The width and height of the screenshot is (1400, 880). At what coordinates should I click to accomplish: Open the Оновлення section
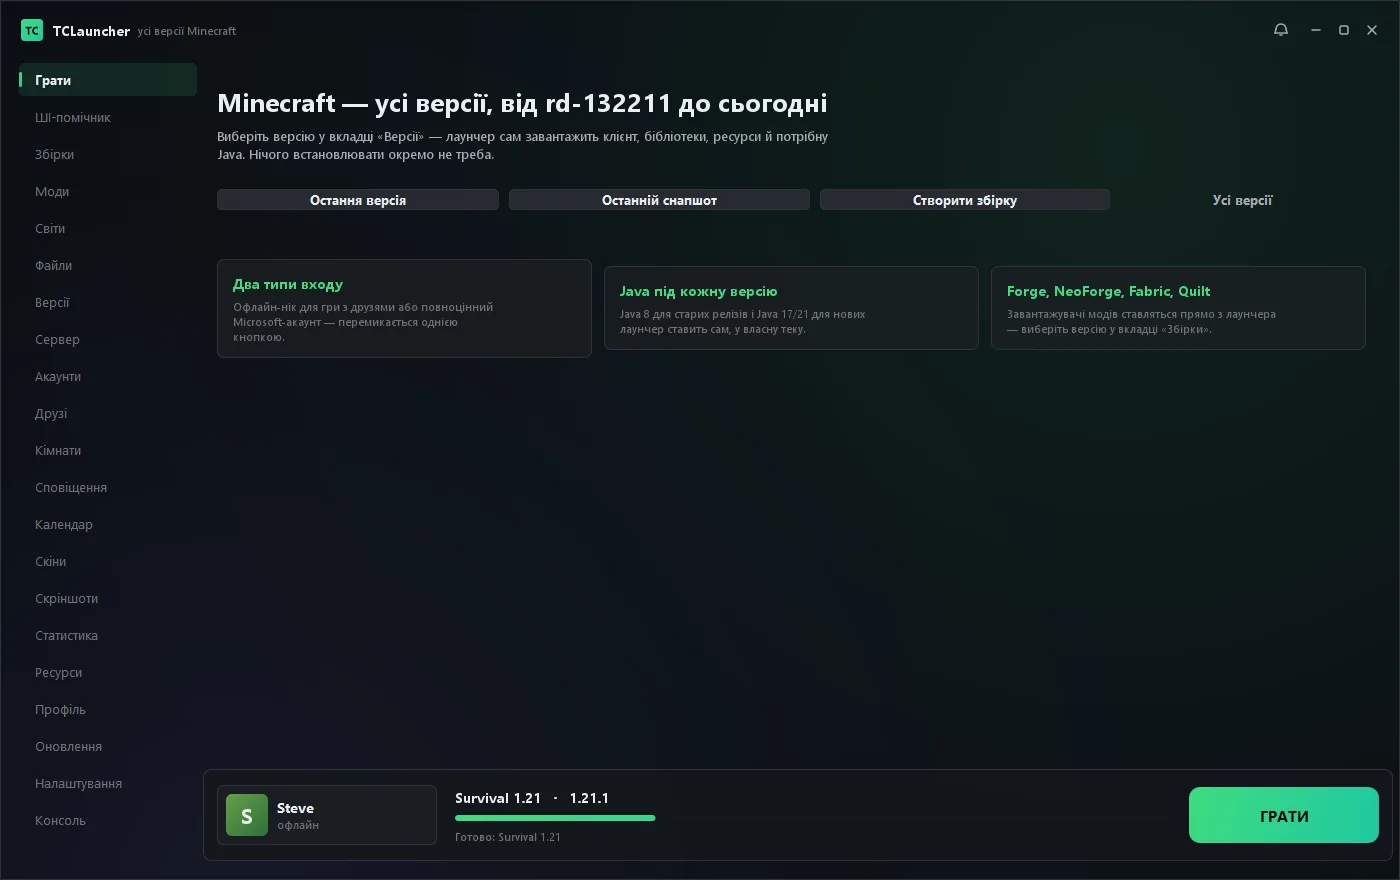[x=108, y=746]
